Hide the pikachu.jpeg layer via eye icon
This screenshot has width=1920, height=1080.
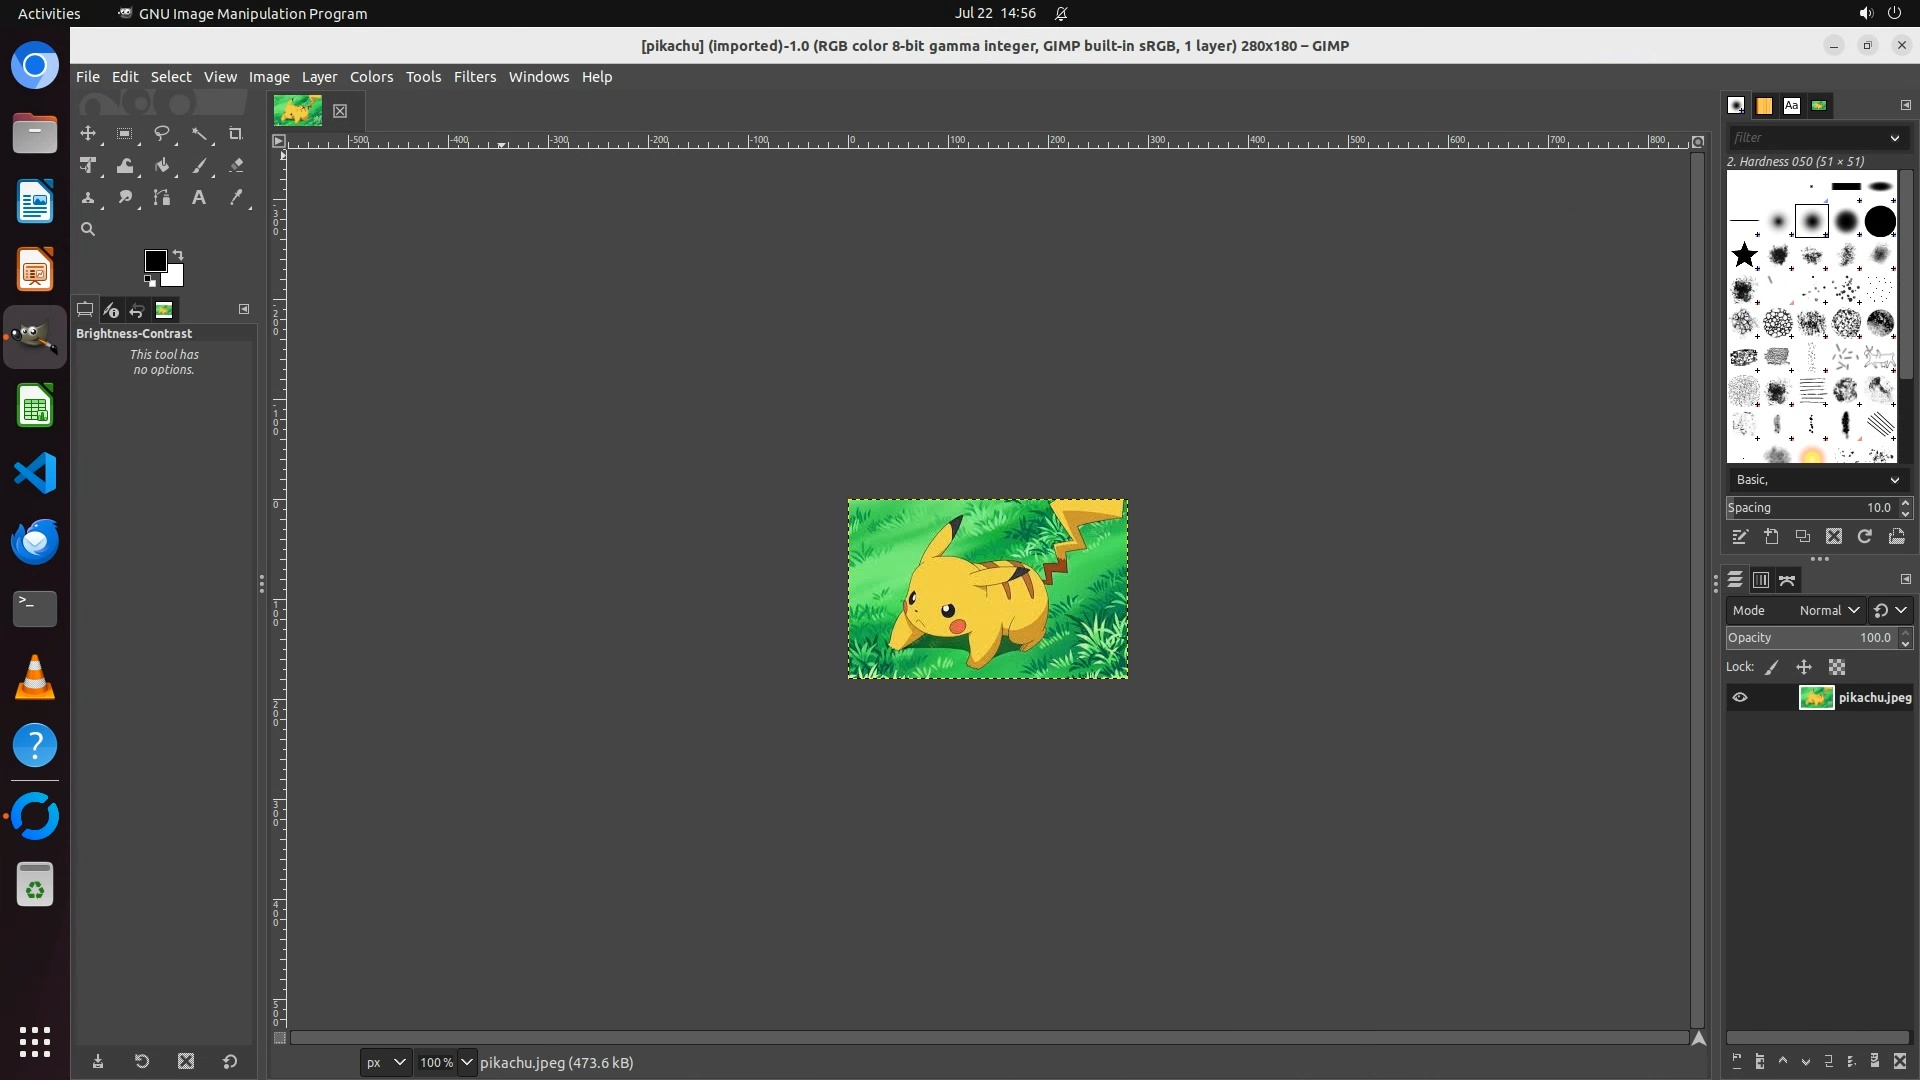coord(1740,698)
